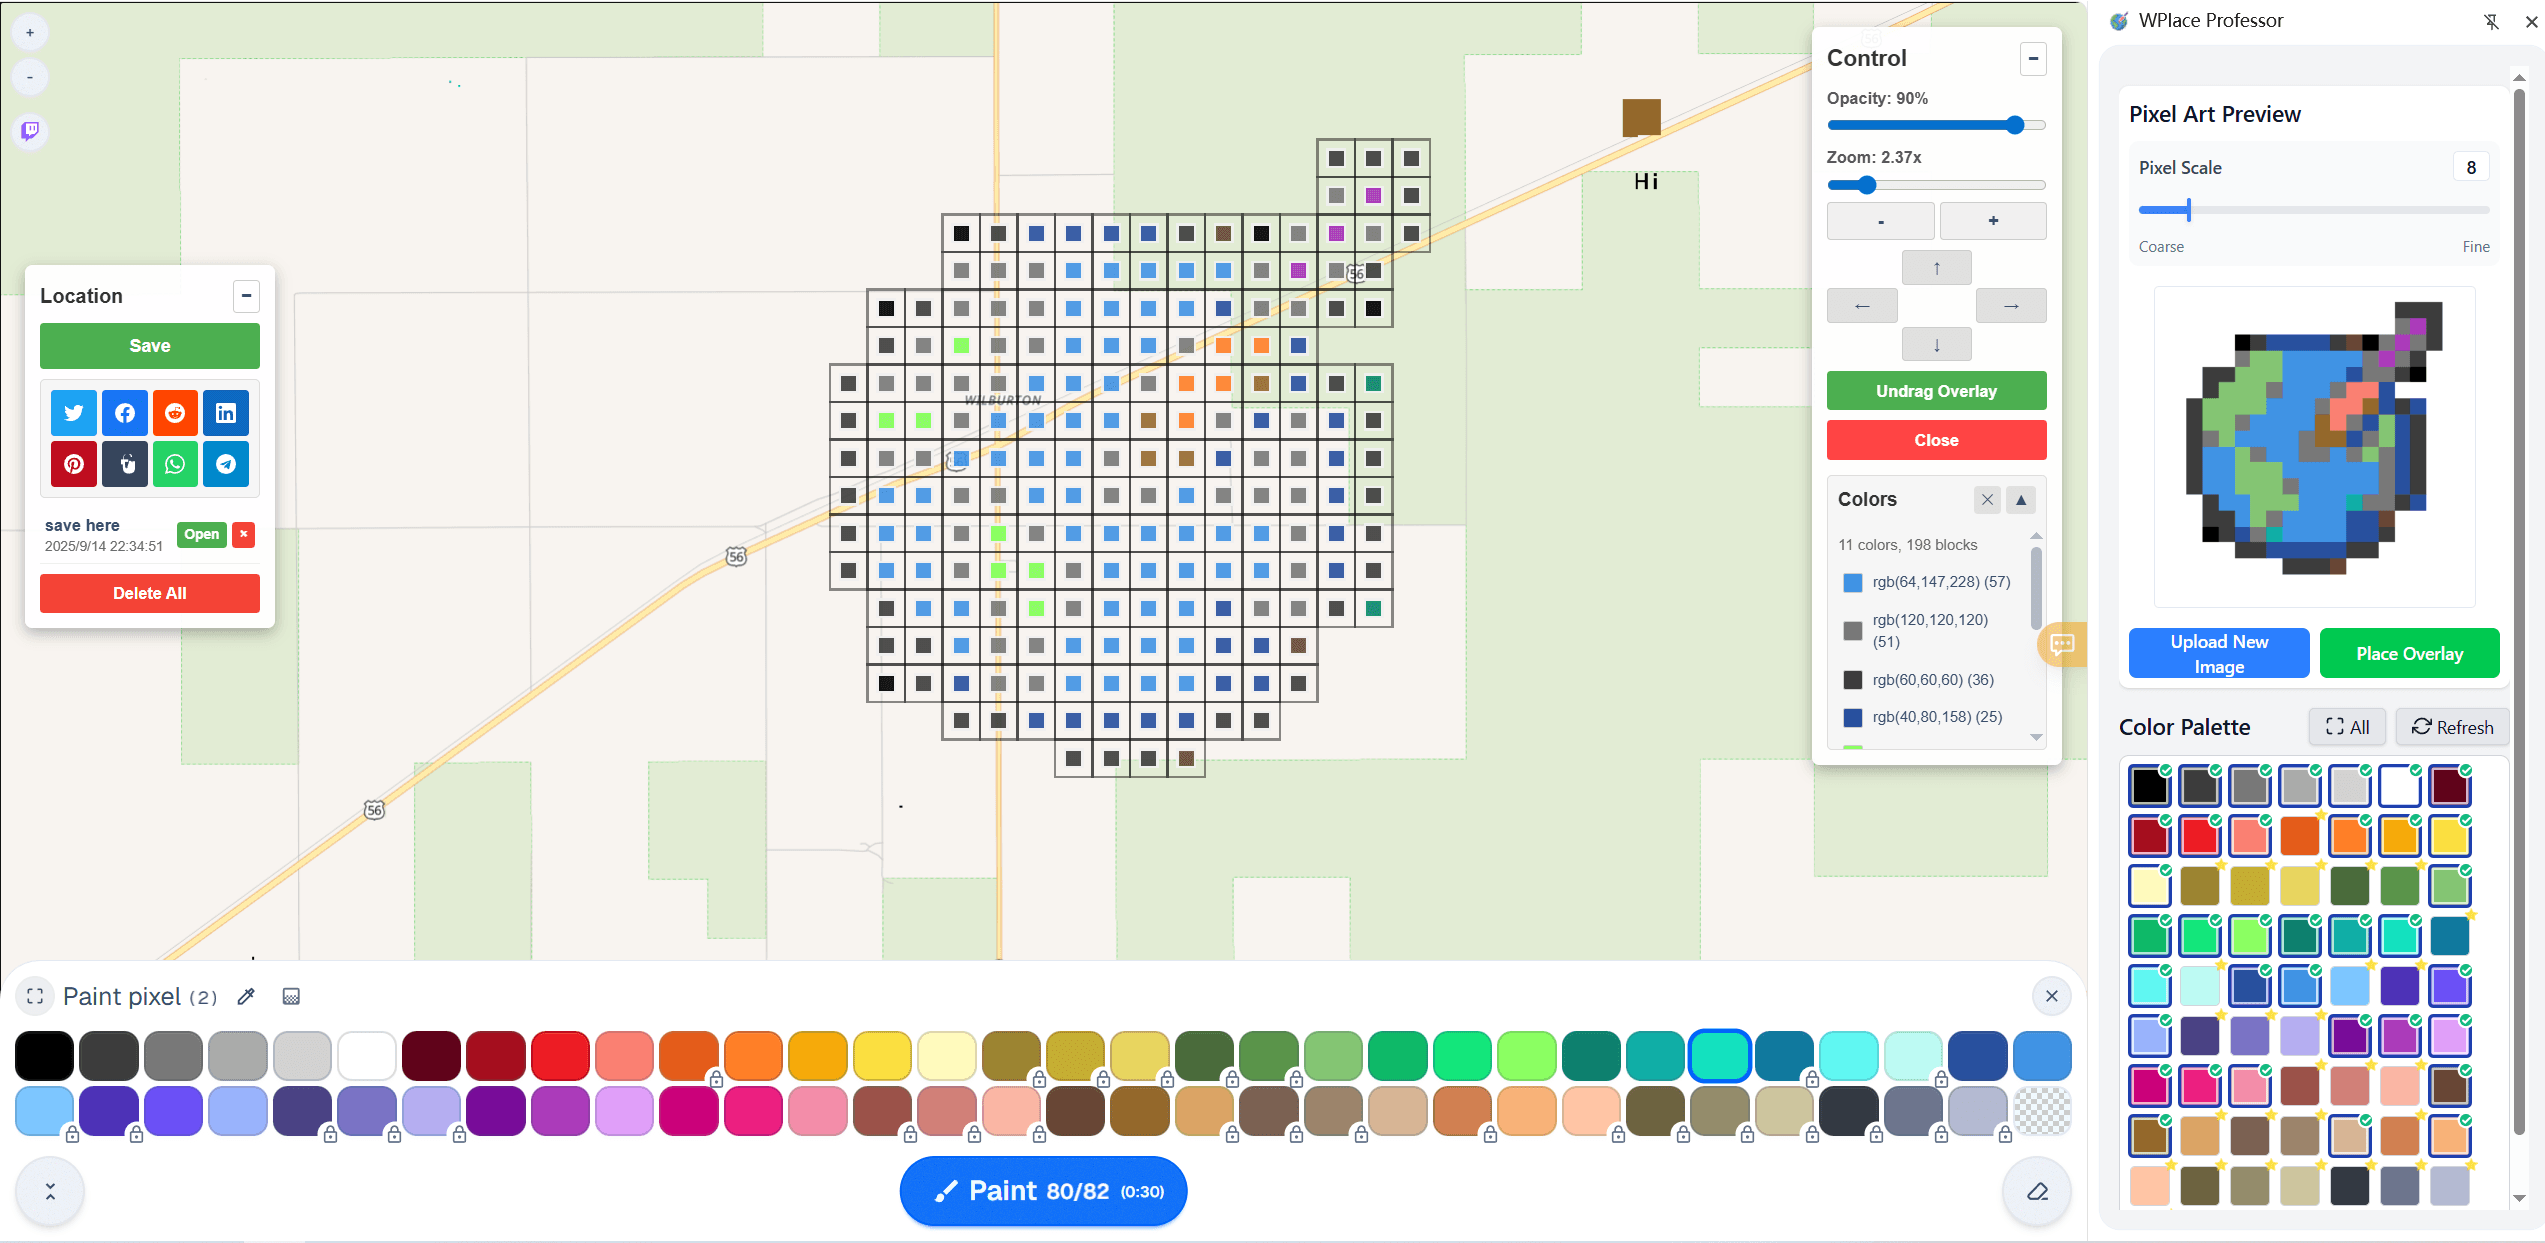Open the Twitch icon on map
2545x1243 pixels.
click(30, 130)
